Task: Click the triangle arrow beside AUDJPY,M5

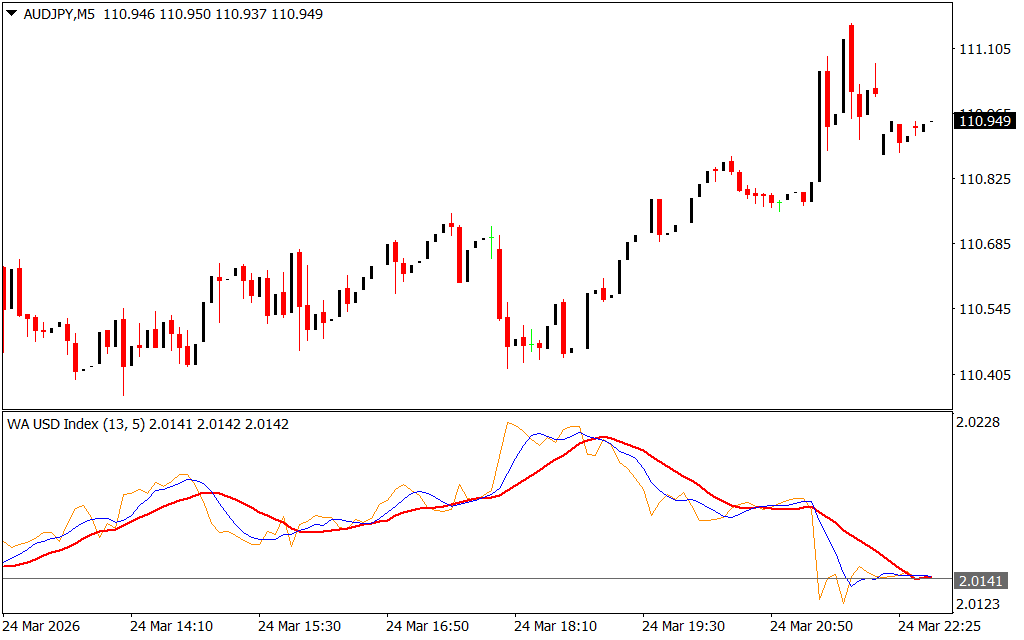Action: [12, 15]
